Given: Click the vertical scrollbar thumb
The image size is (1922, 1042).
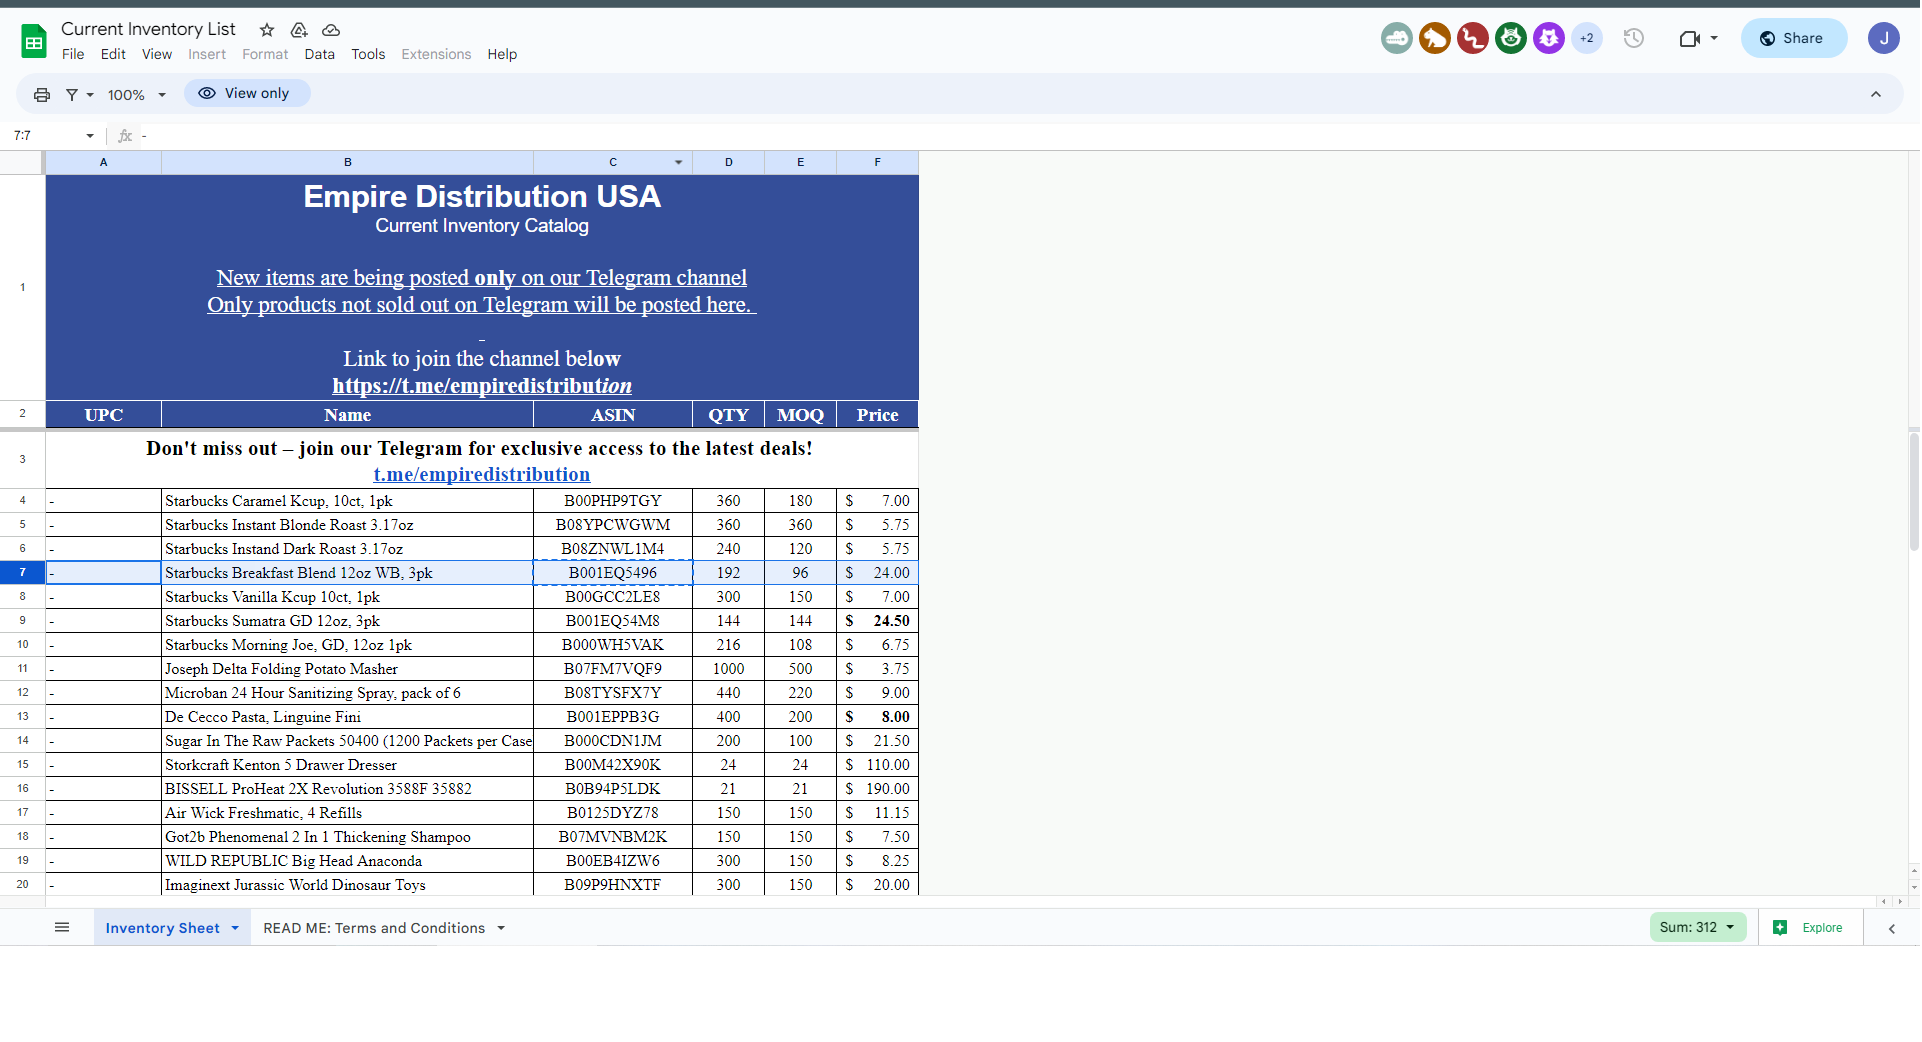Looking at the screenshot, I should (1914, 490).
